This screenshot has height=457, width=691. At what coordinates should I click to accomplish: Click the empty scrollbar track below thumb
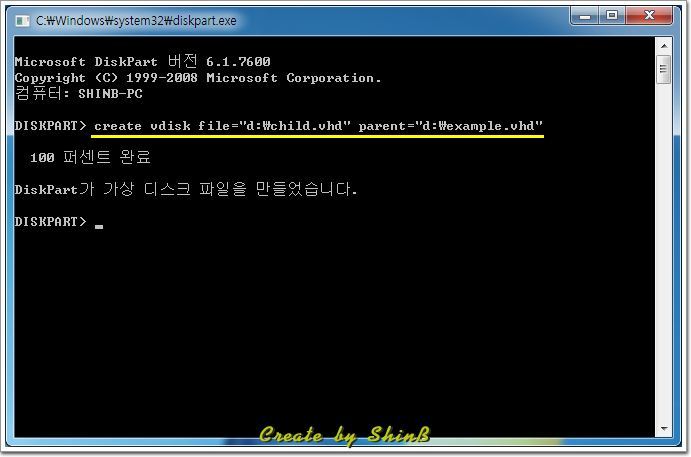[664, 251]
